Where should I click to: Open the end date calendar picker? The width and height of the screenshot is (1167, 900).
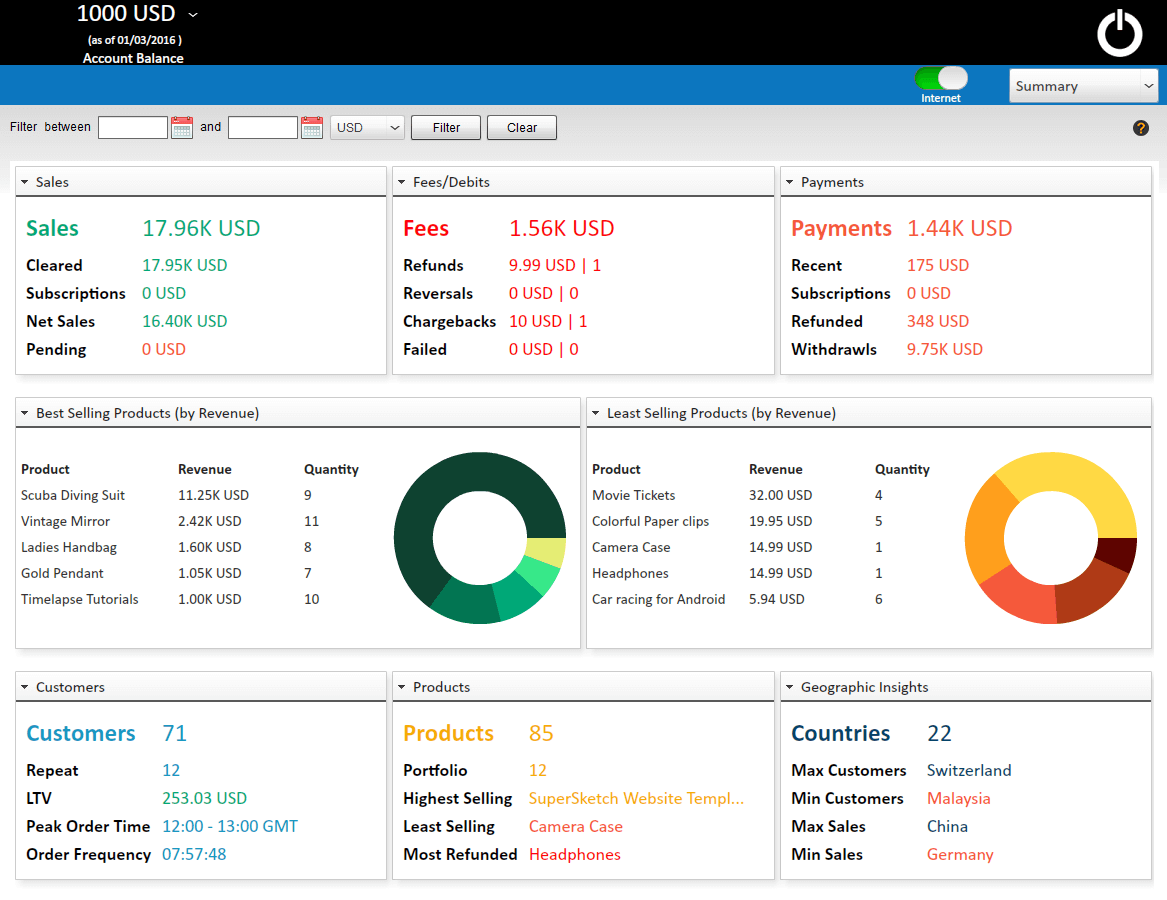coord(312,127)
